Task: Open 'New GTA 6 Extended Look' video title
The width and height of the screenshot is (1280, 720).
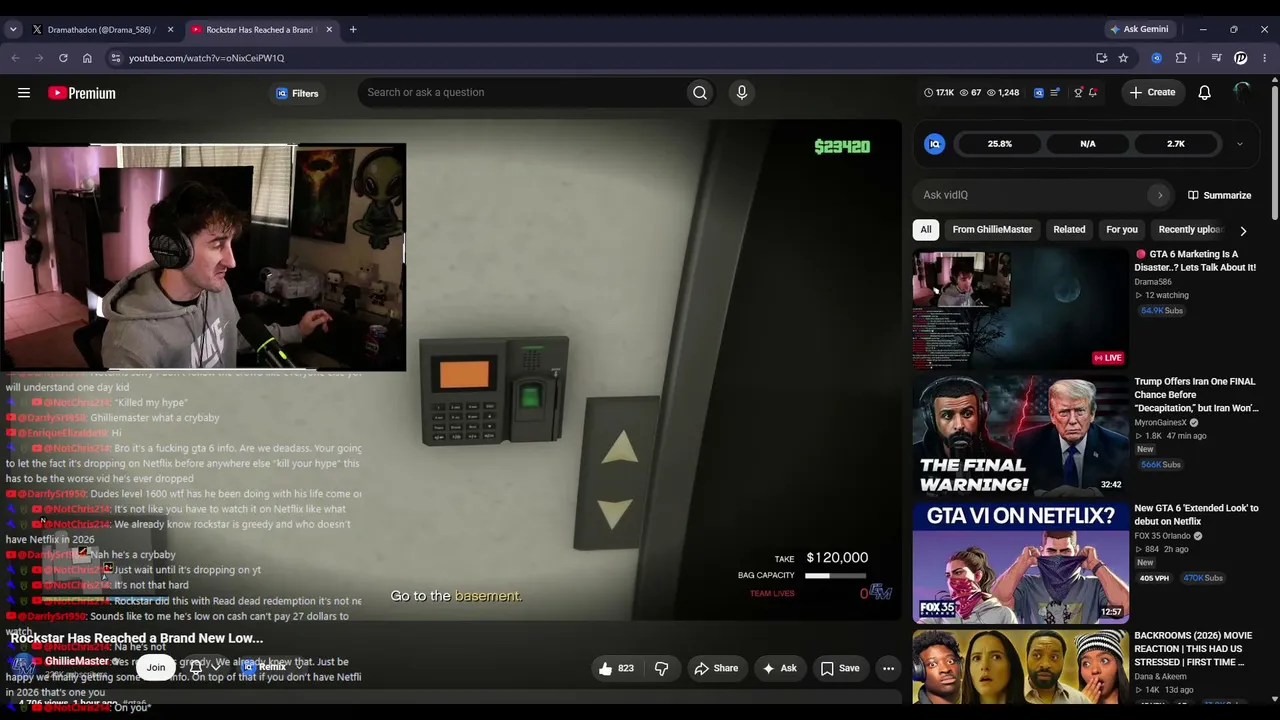Action: pyautogui.click(x=1196, y=515)
